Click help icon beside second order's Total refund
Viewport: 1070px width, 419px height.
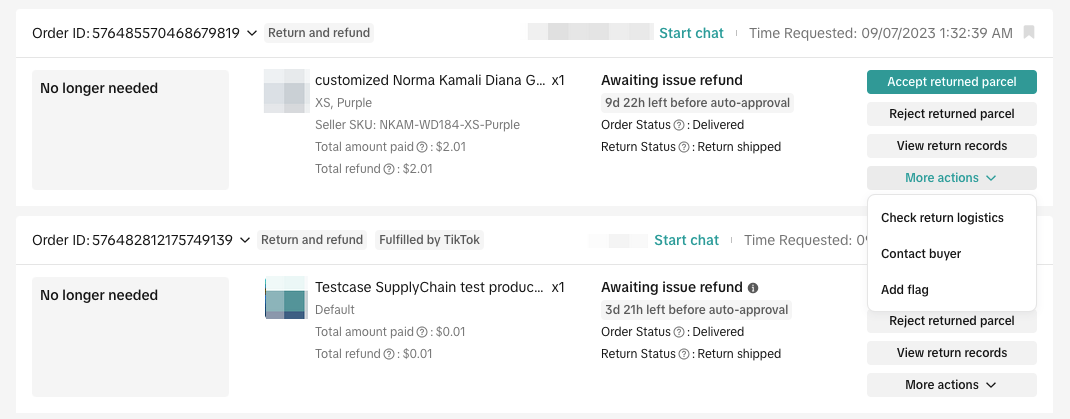click(x=389, y=354)
